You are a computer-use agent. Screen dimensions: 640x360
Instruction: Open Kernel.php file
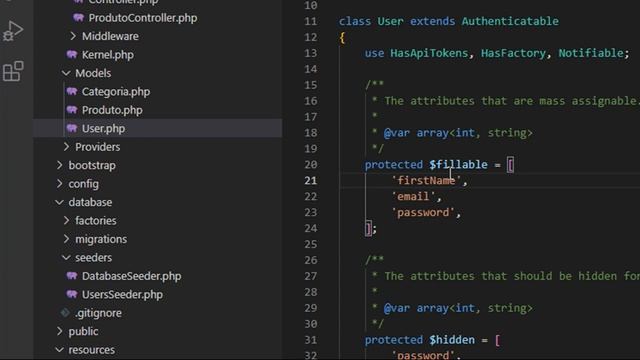click(108, 55)
